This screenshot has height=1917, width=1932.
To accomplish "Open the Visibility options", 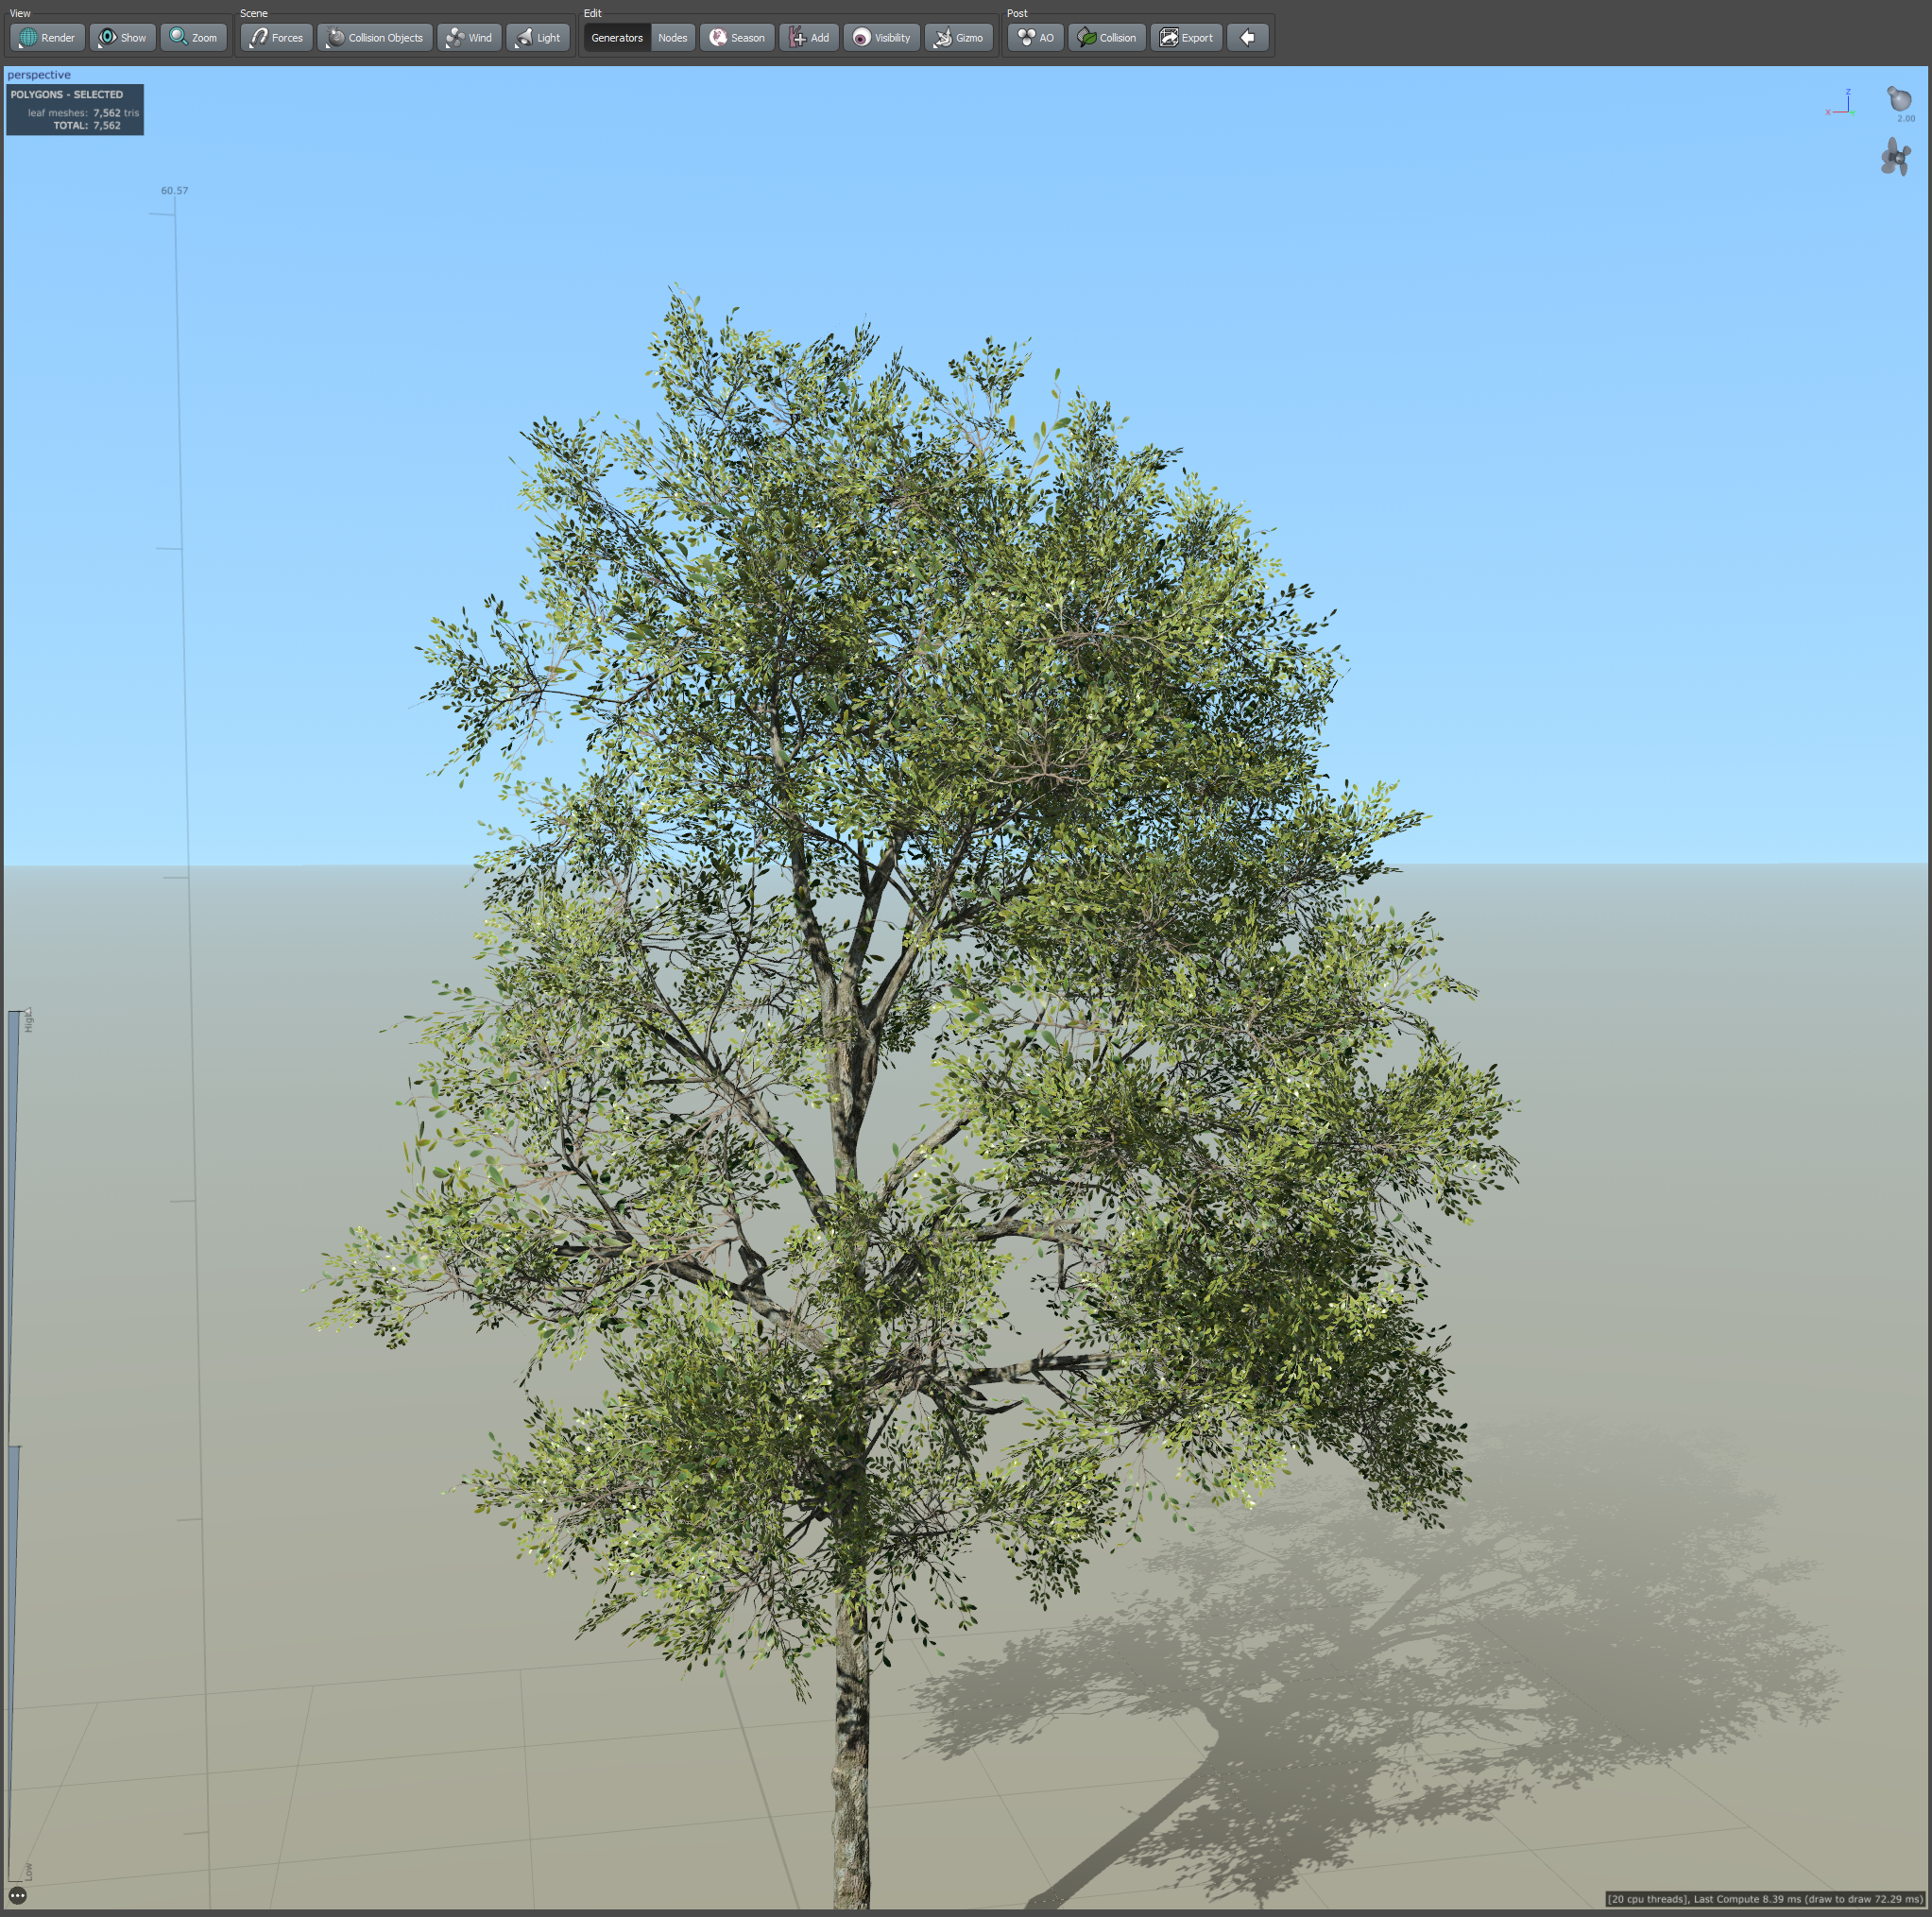I will click(881, 38).
